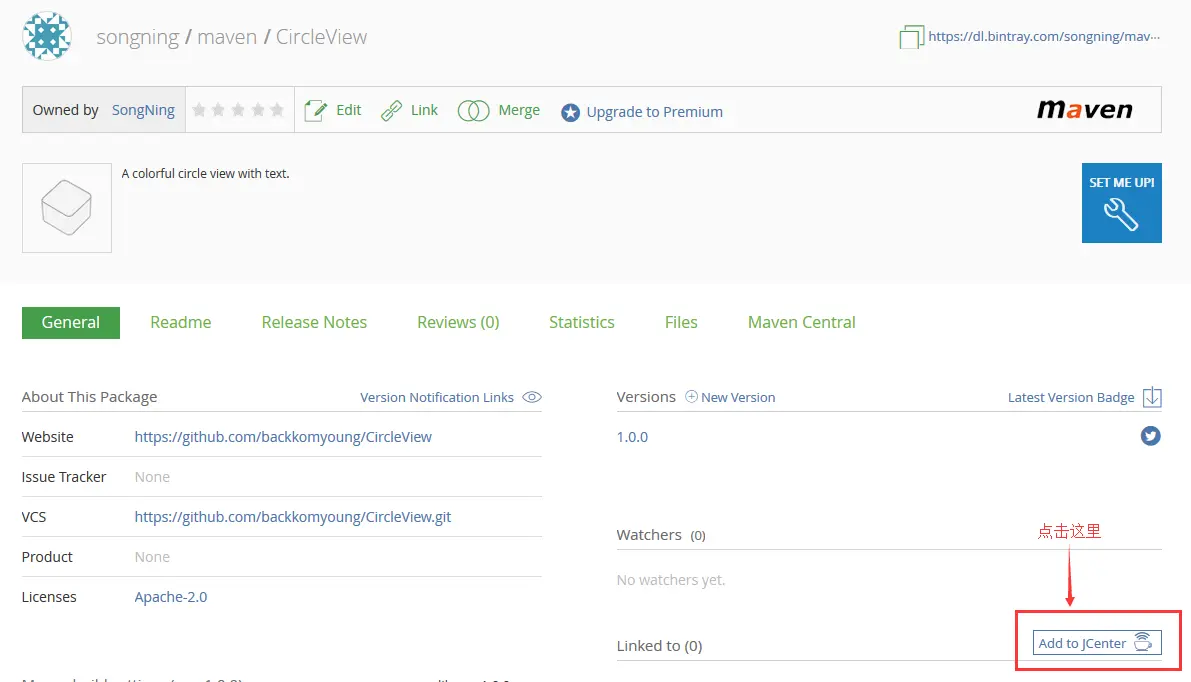This screenshot has width=1191, height=682.
Task: Open the Apache-2.0 license link
Action: (x=171, y=597)
